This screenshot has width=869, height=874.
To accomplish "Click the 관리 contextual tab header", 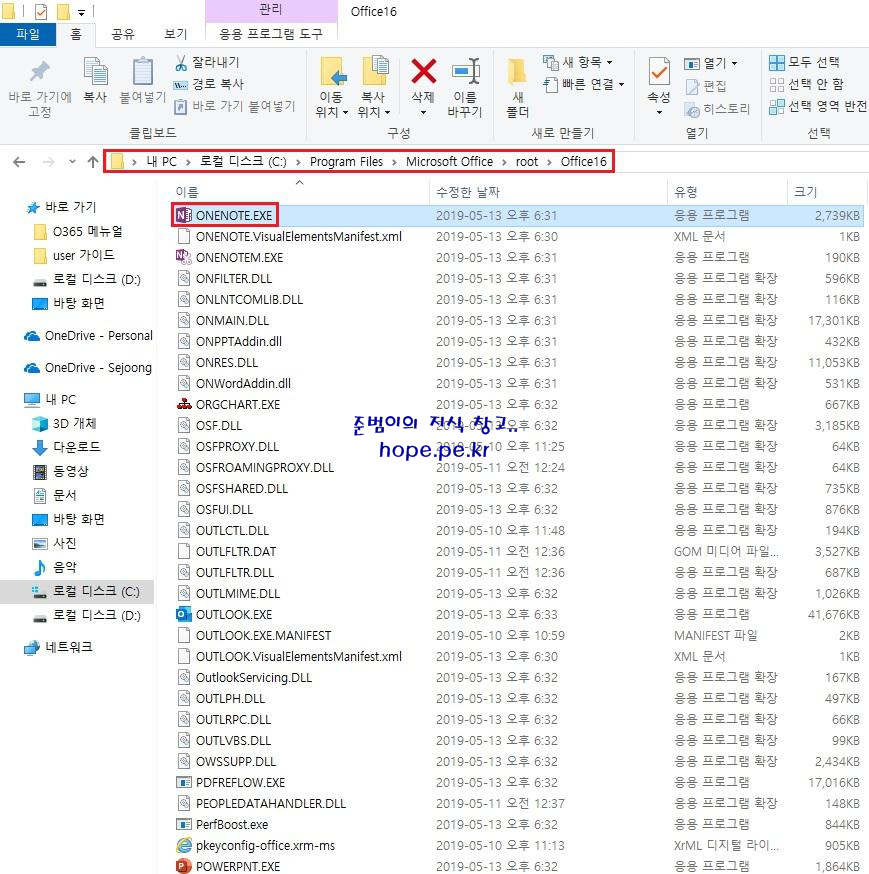I will coord(271,10).
